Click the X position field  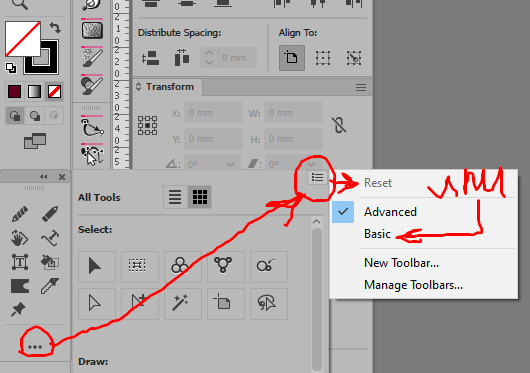click(x=213, y=113)
